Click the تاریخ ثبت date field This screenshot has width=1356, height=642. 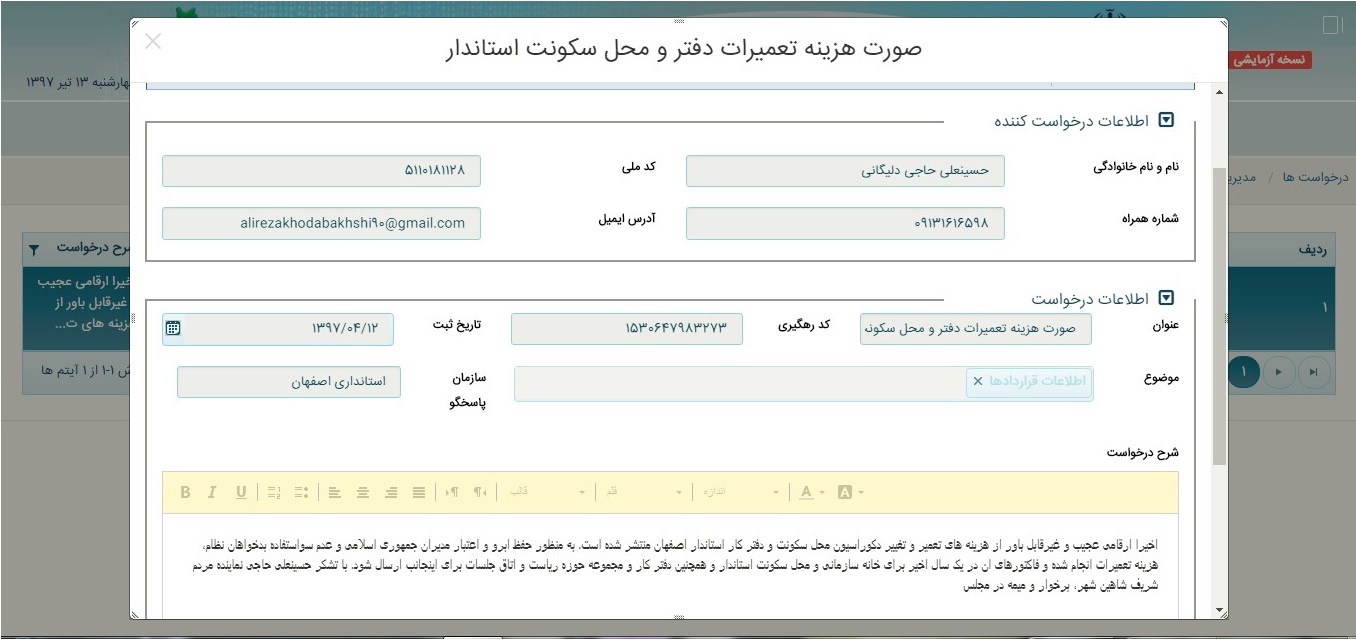tap(278, 329)
